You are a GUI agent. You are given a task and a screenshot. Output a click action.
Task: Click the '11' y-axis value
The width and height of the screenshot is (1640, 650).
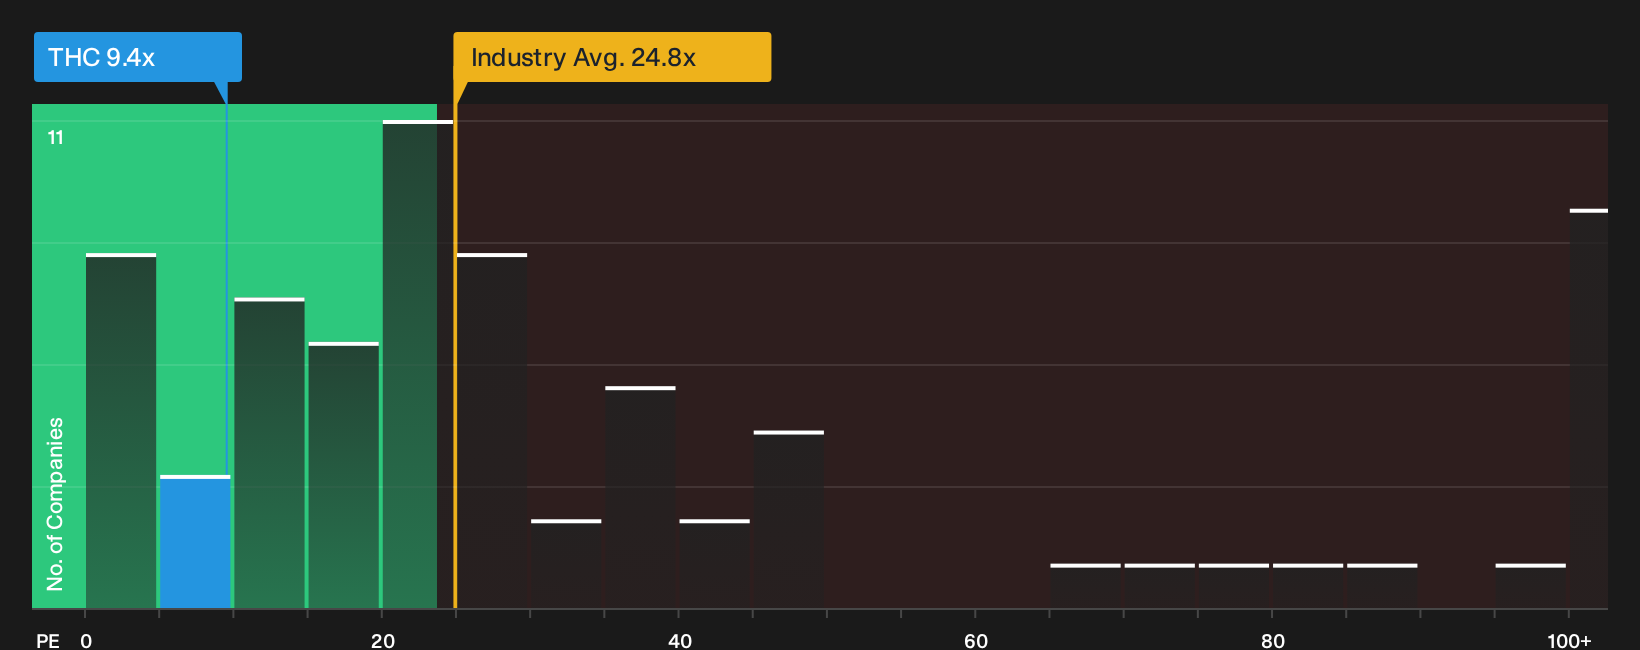[56, 138]
